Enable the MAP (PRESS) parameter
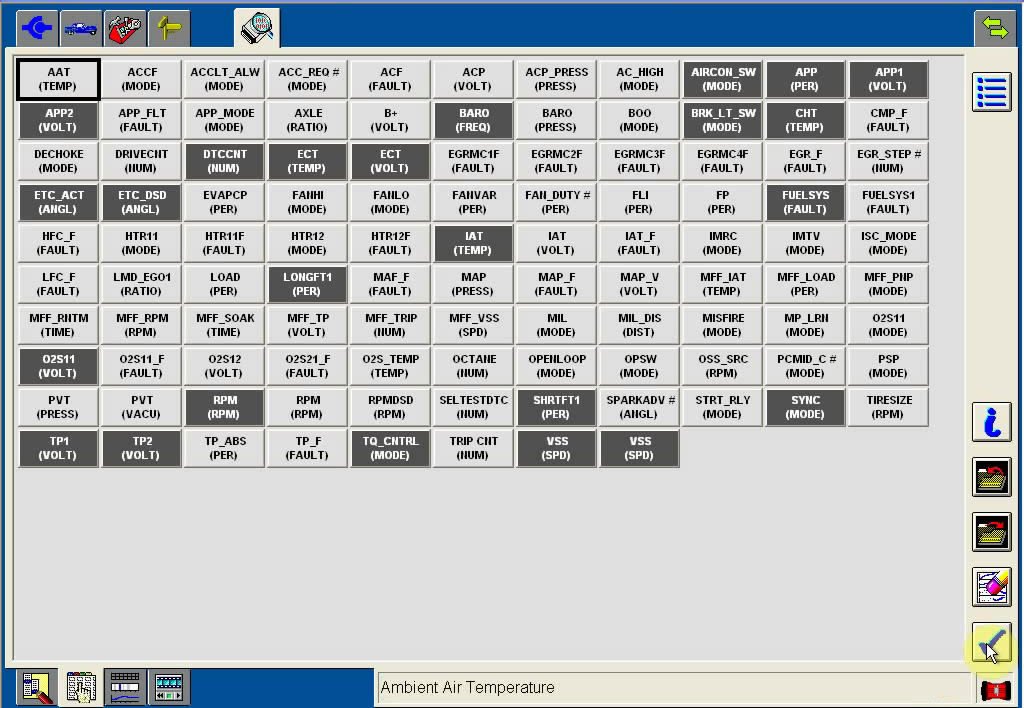The width and height of the screenshot is (1024, 708). [473, 285]
